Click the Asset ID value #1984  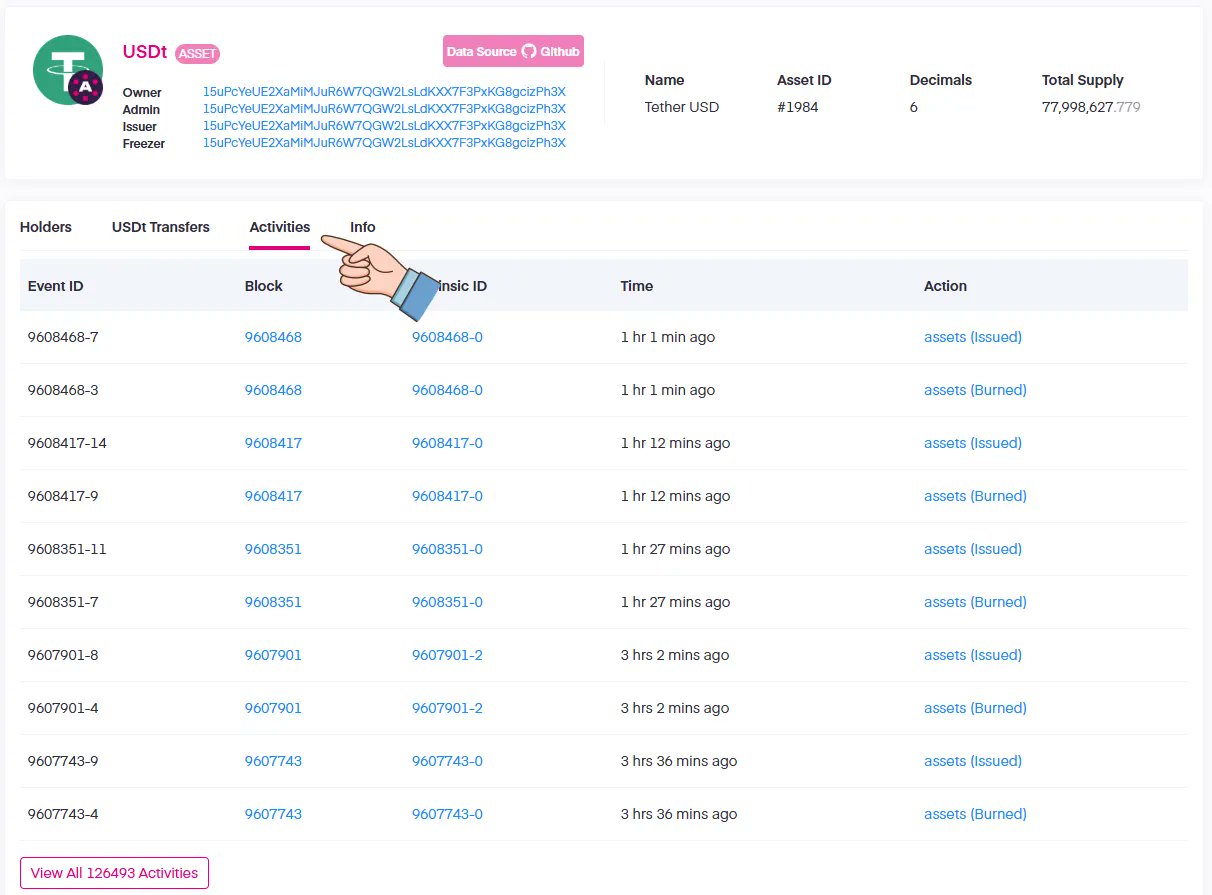pyautogui.click(x=798, y=107)
